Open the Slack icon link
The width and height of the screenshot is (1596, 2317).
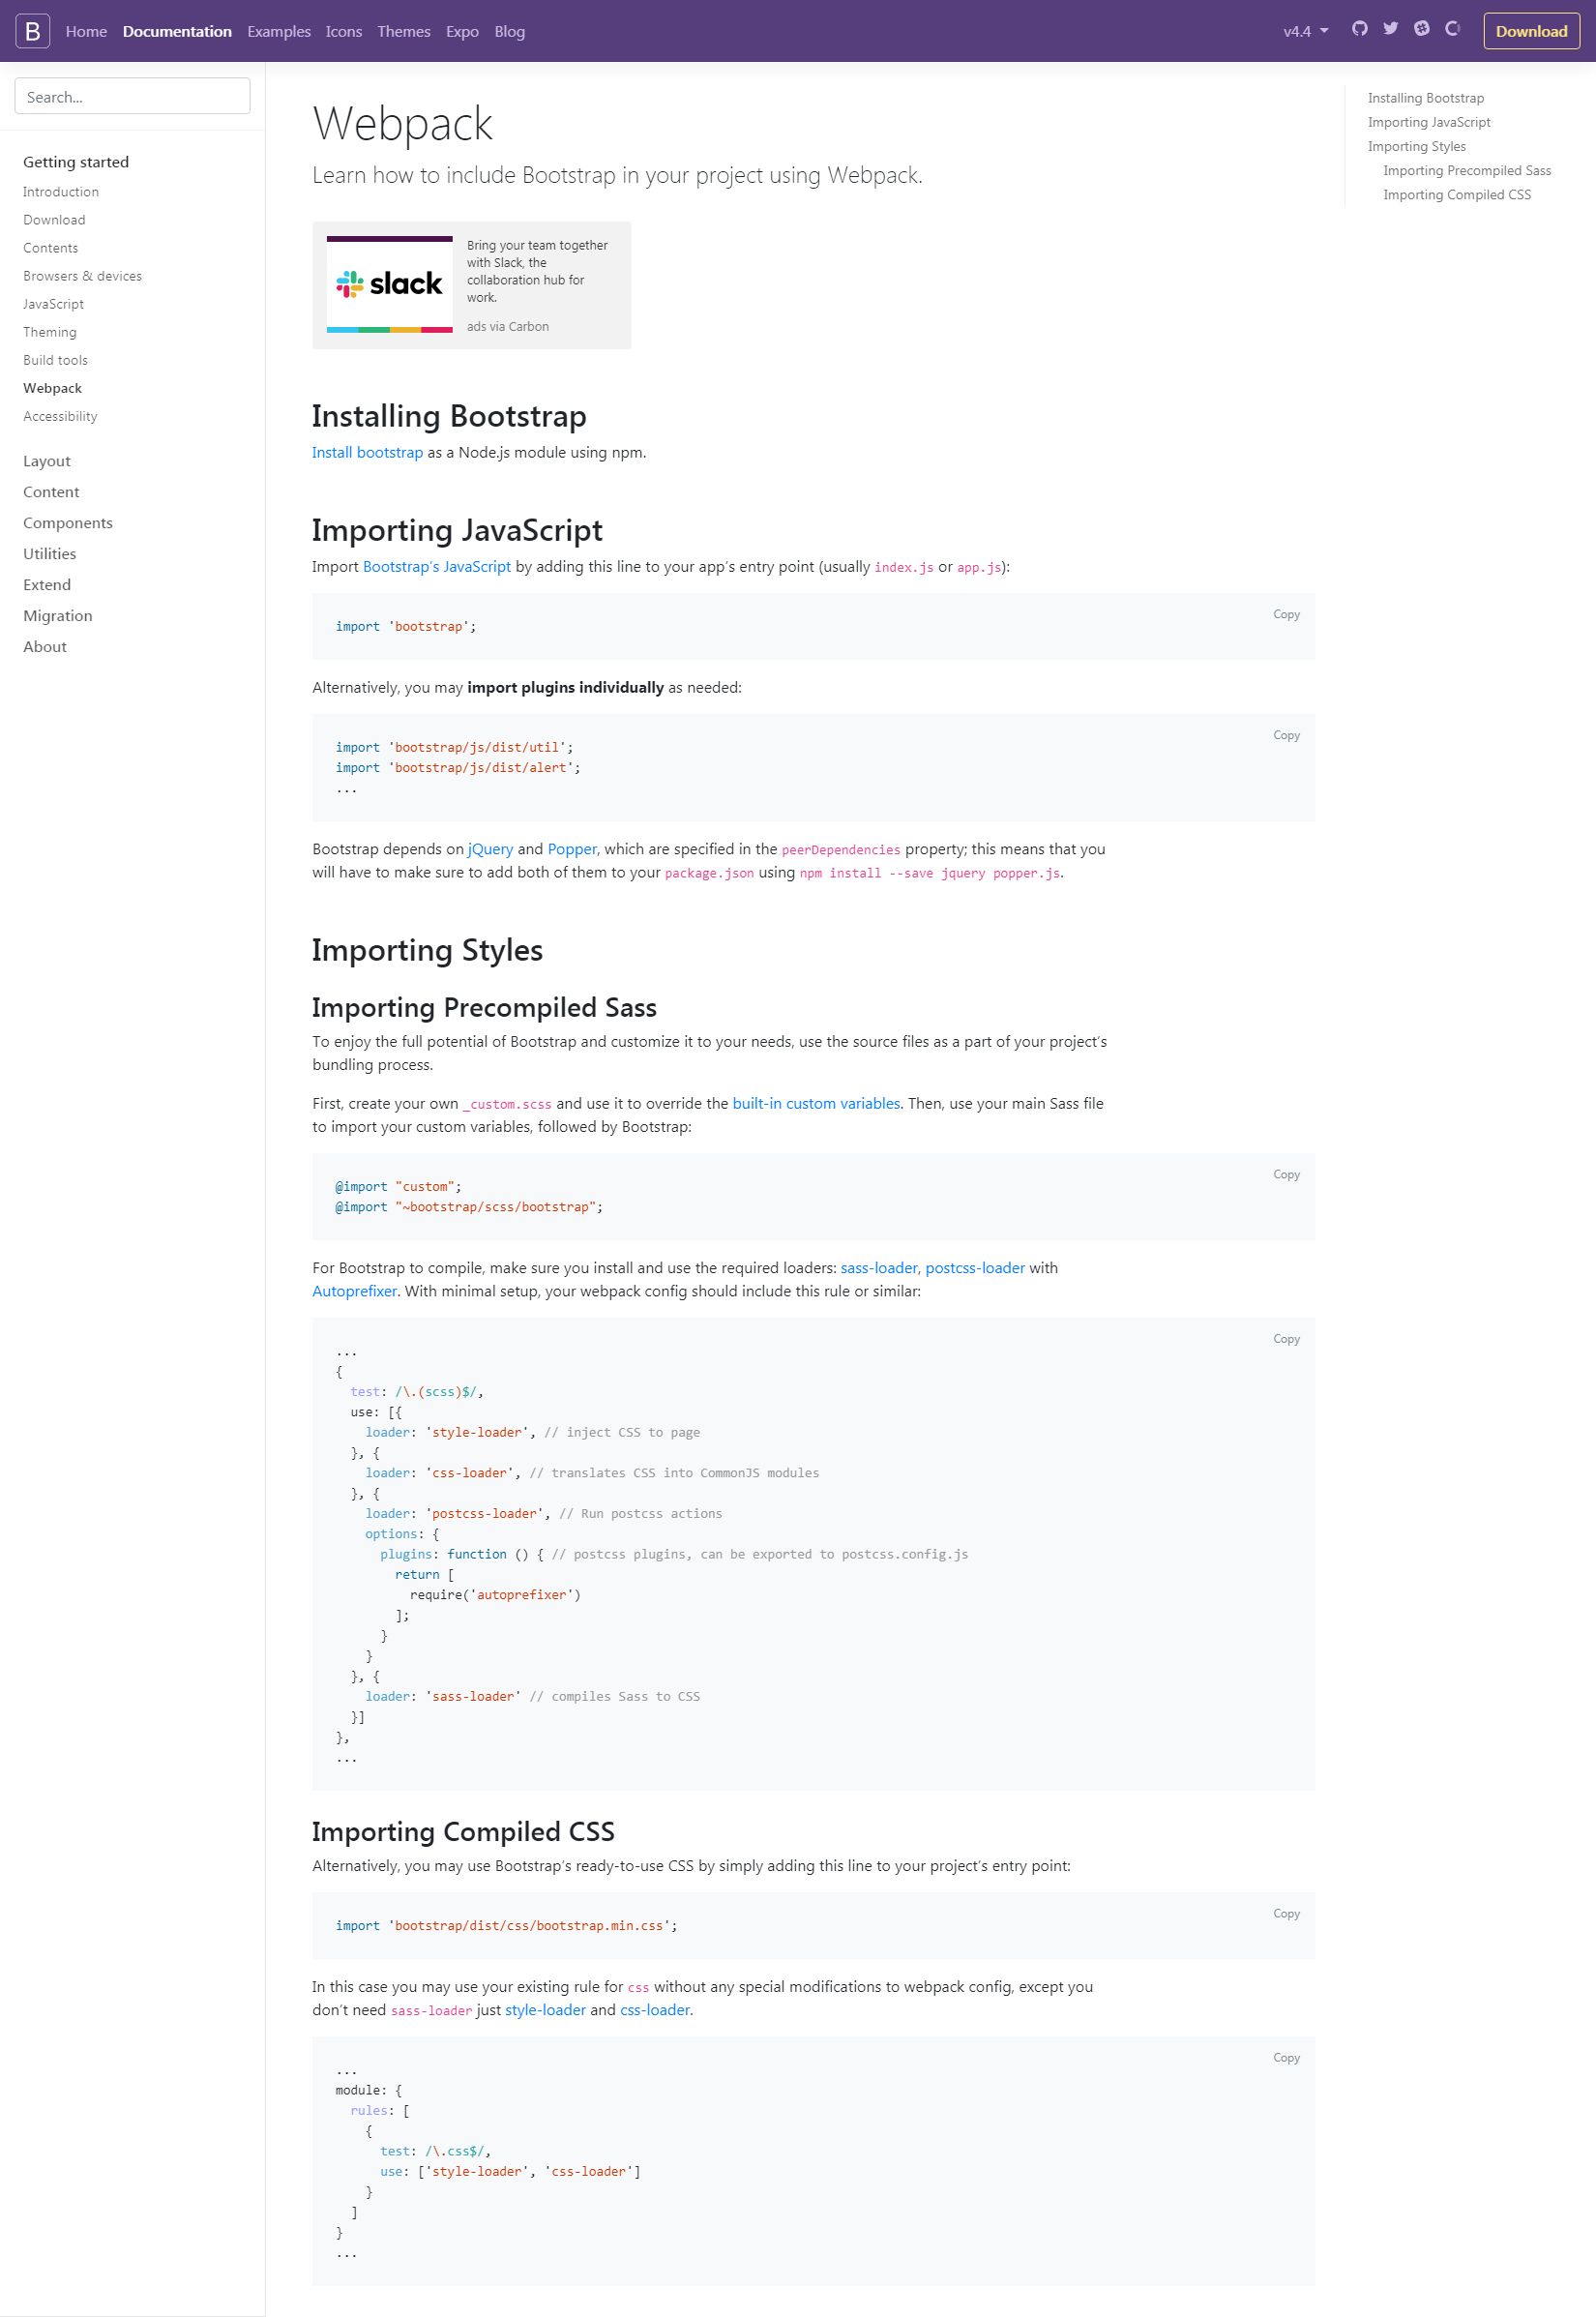1421,29
